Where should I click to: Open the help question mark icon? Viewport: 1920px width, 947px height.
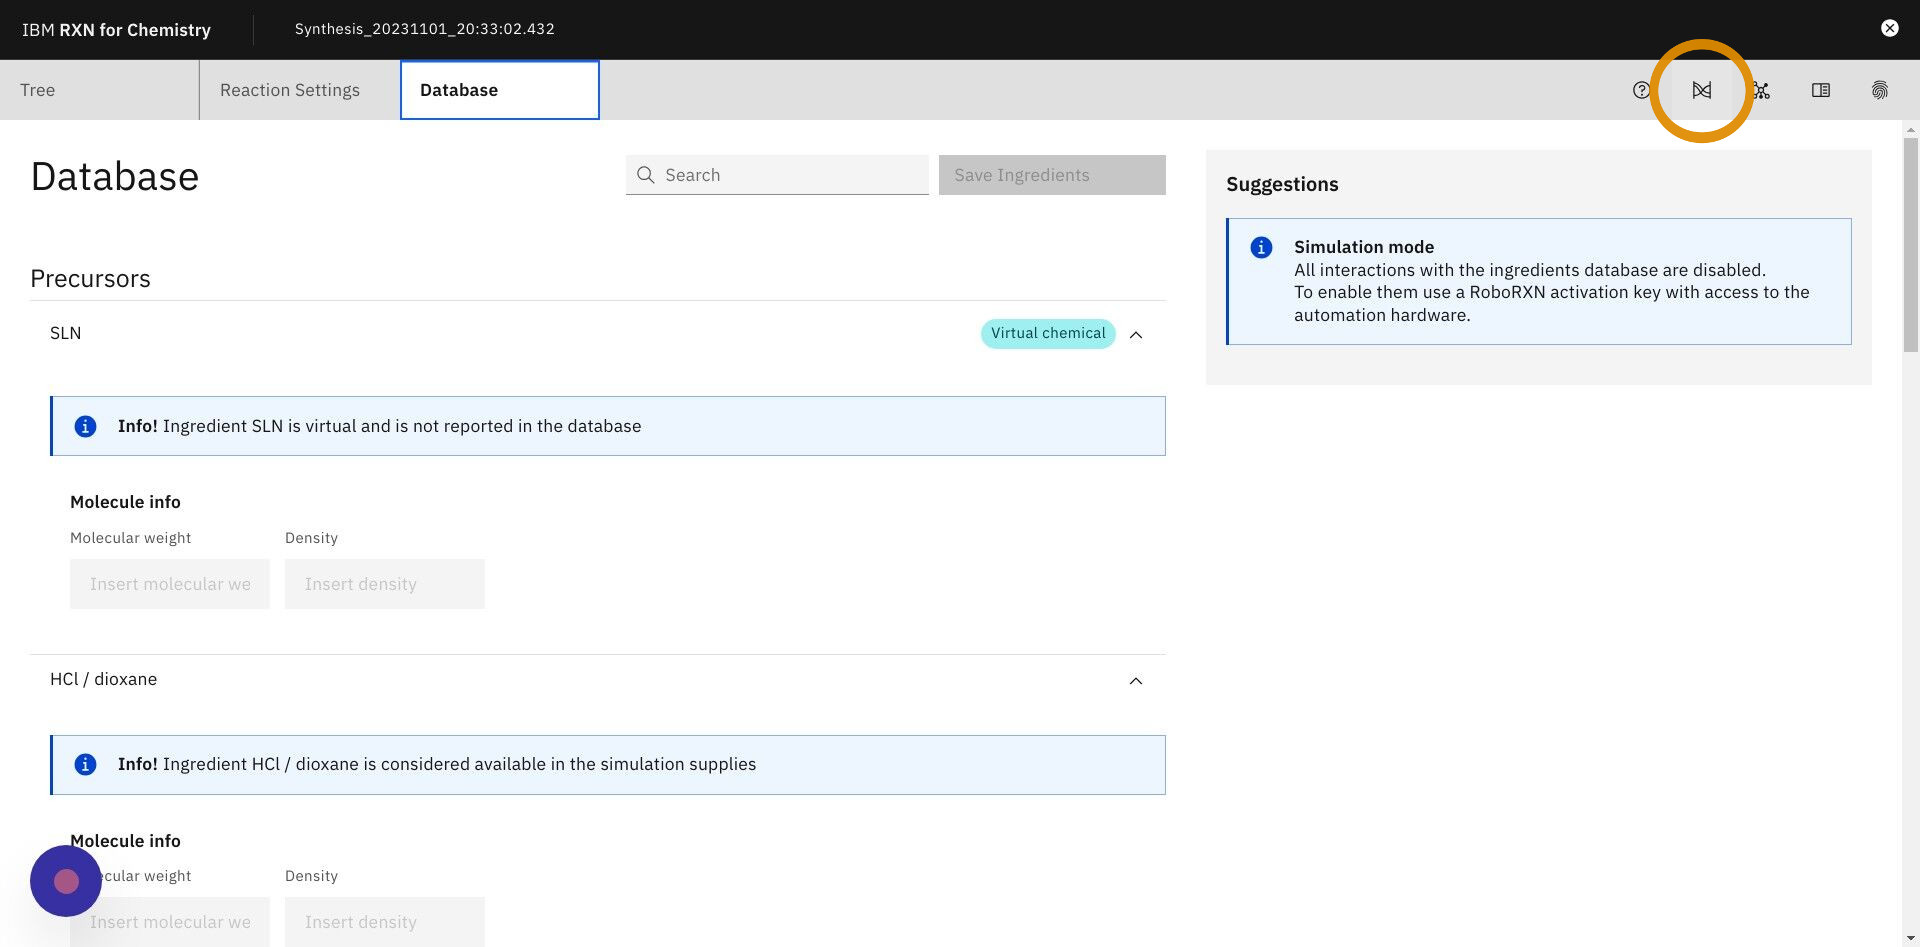[1641, 90]
